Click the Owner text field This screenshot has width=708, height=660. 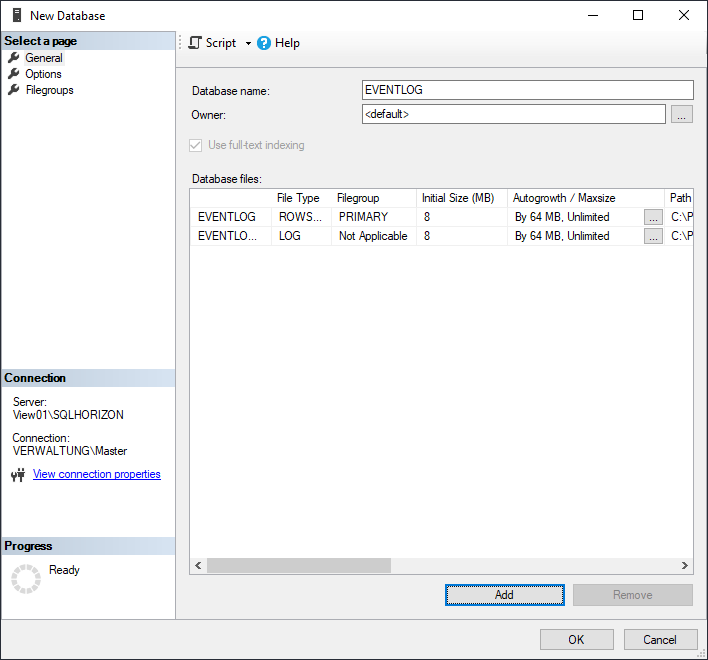(x=513, y=114)
